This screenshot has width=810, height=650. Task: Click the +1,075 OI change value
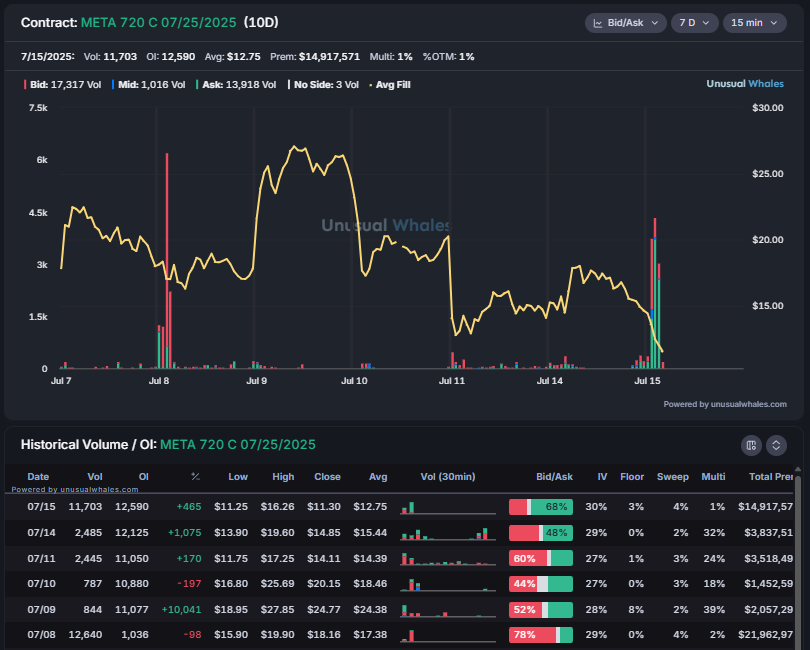click(184, 532)
